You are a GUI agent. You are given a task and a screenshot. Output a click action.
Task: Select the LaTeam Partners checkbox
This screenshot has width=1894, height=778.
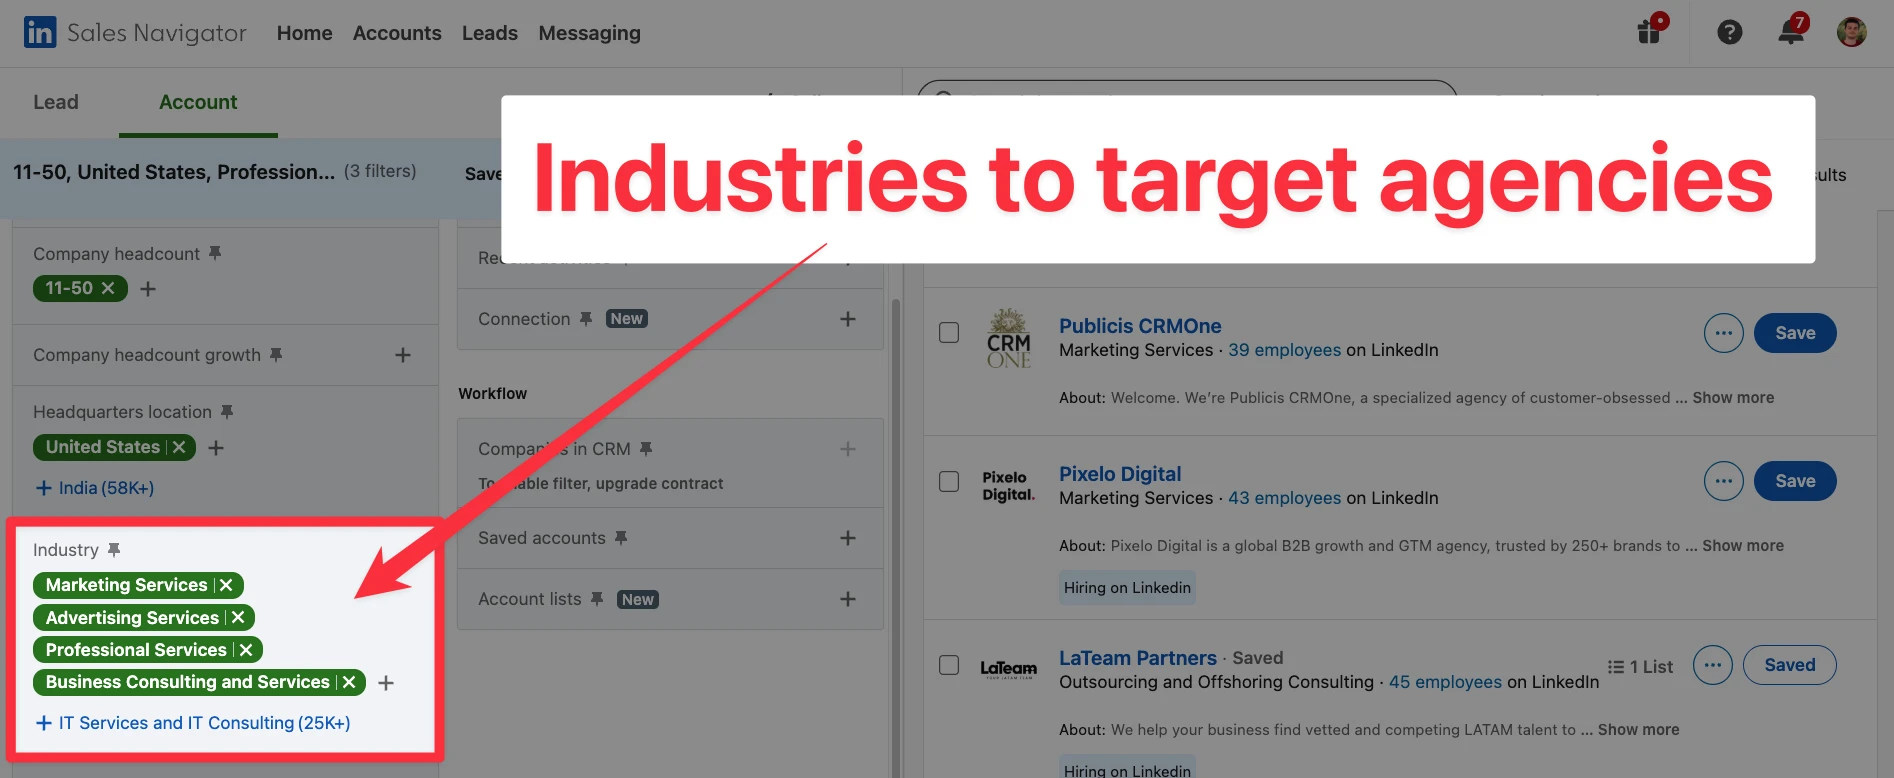[949, 665]
